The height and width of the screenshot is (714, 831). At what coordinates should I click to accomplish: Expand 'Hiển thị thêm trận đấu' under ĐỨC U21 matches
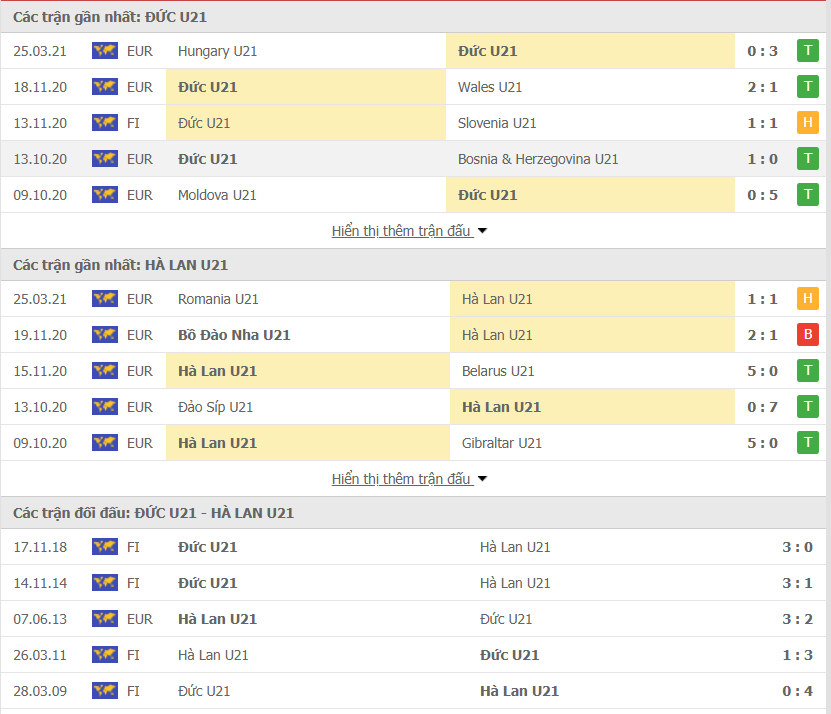[x=405, y=231]
